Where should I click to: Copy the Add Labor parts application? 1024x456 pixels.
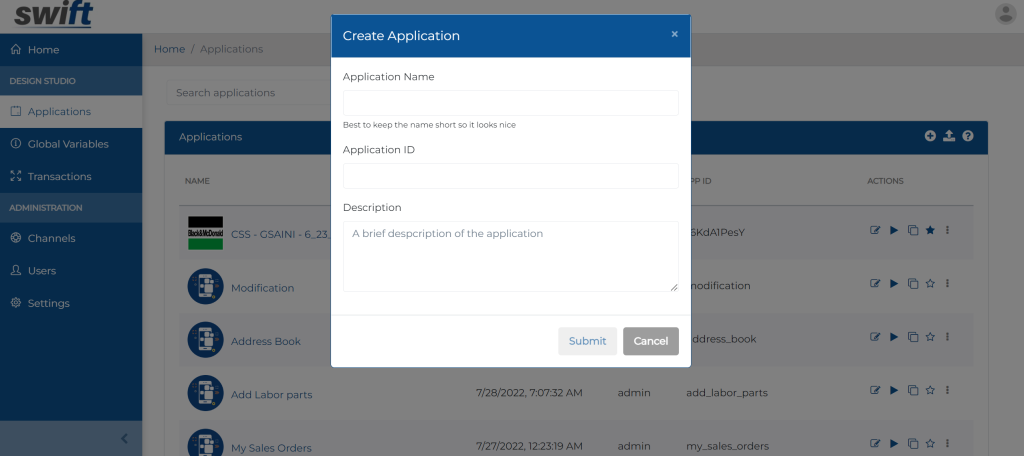click(x=913, y=391)
